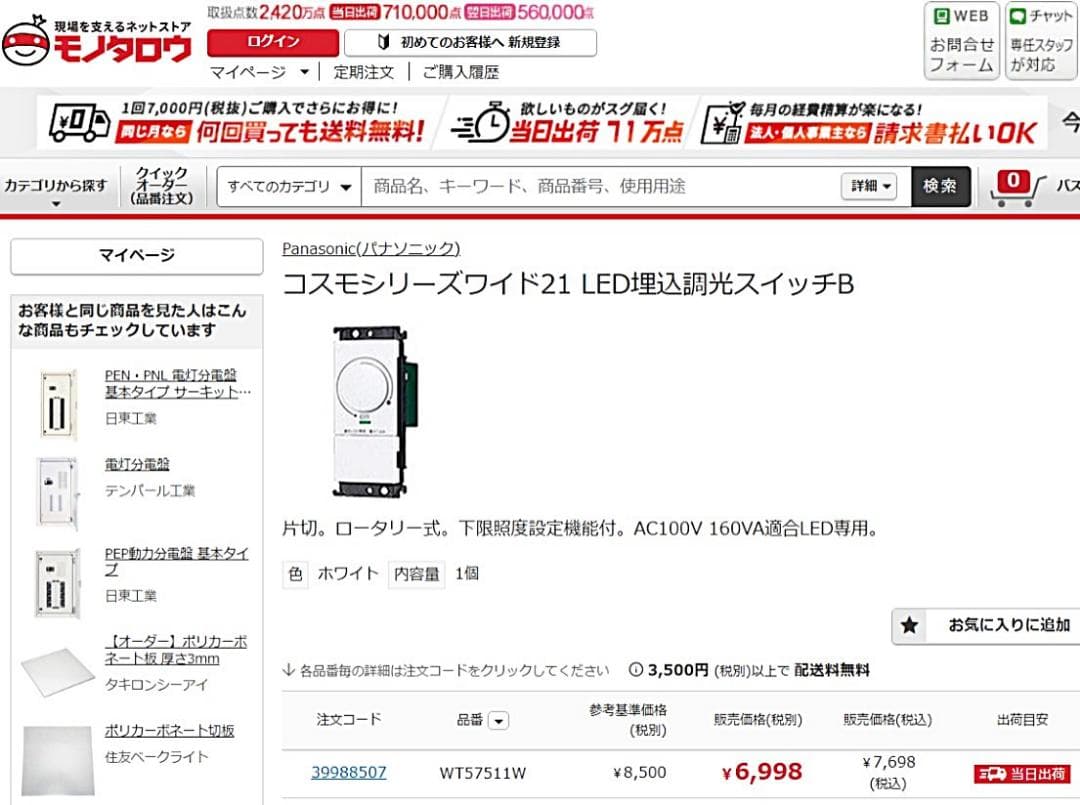Open order code 39988507 link
The width and height of the screenshot is (1080, 805).
point(349,772)
